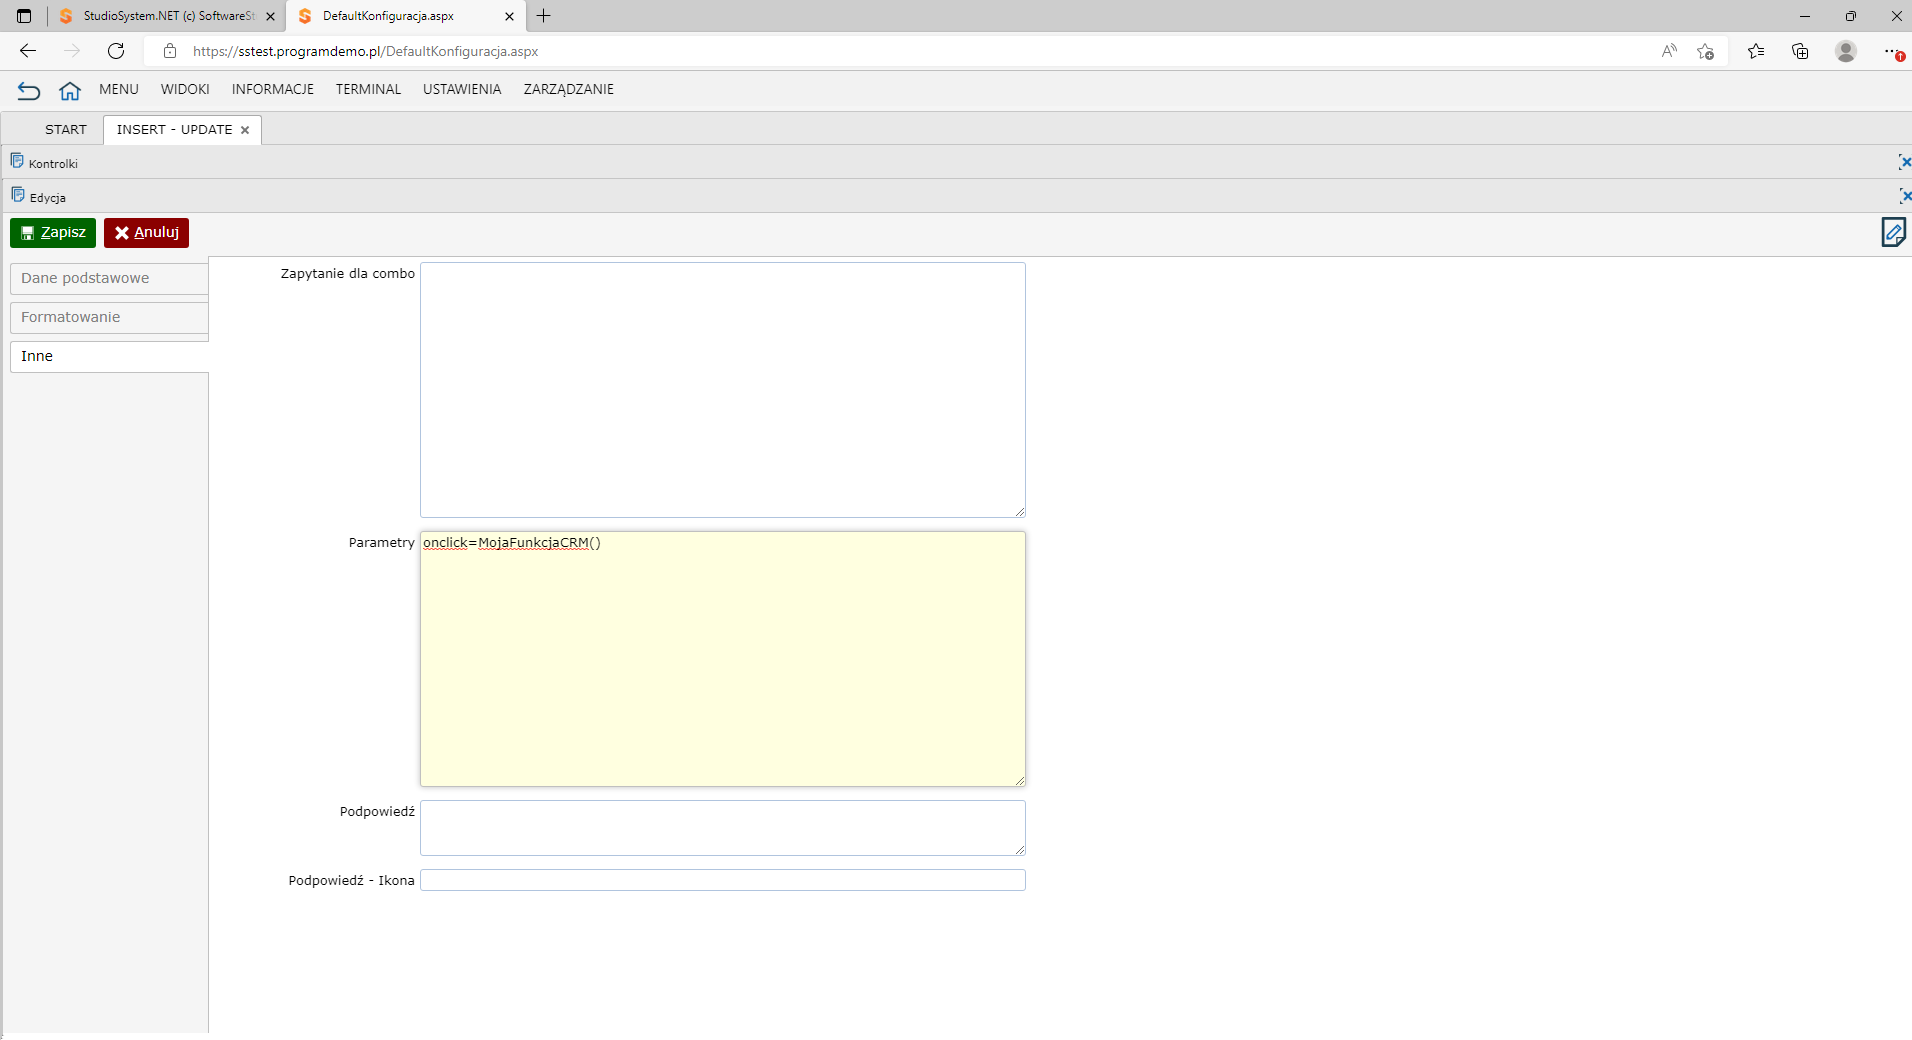The height and width of the screenshot is (1040, 1912).
Task: Close the StudioSystem.NET browser tab
Action: [270, 16]
